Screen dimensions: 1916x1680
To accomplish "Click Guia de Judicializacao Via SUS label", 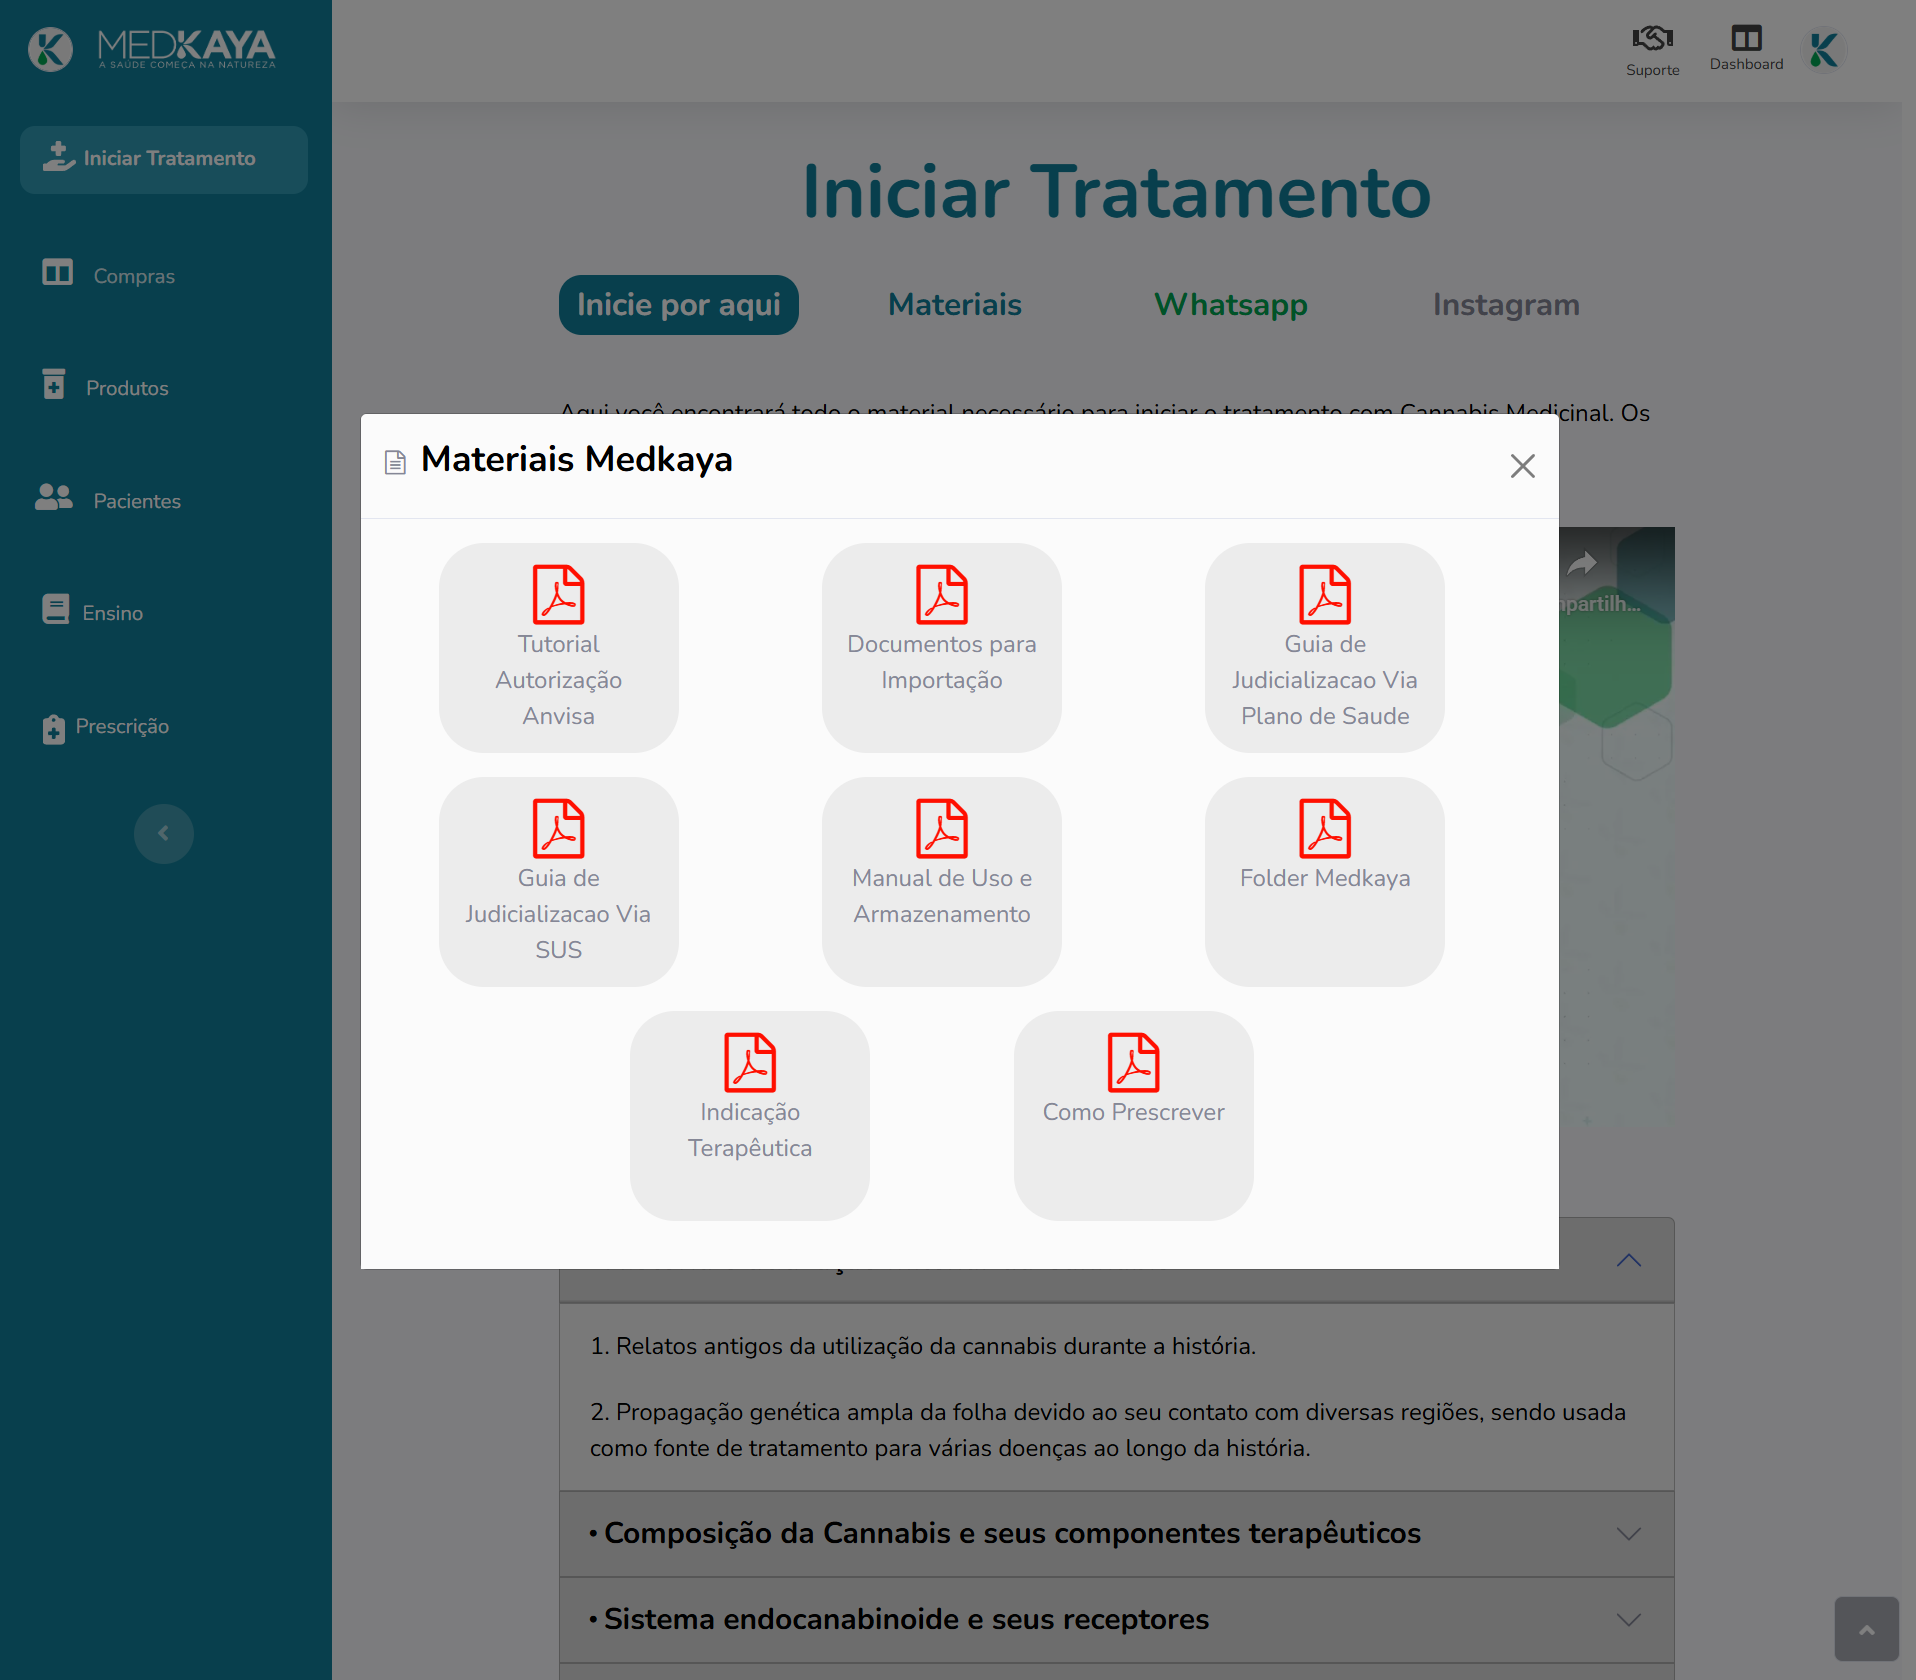I will (x=558, y=914).
